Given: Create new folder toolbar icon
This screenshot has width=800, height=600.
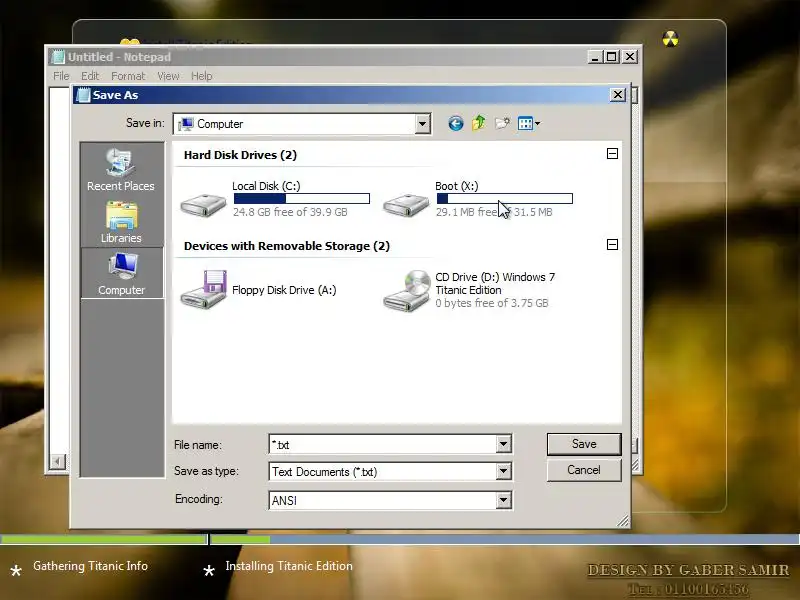Looking at the screenshot, I should click(x=502, y=123).
